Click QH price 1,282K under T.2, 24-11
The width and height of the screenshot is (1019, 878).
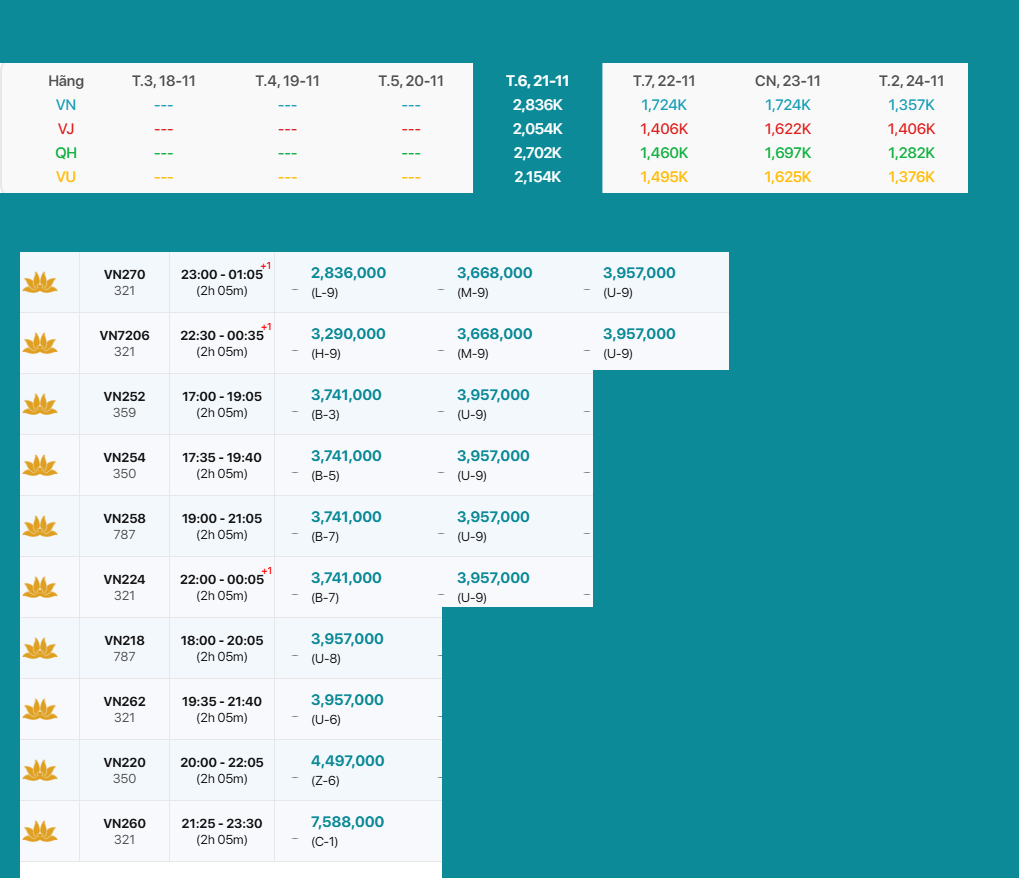pyautogui.click(x=910, y=153)
